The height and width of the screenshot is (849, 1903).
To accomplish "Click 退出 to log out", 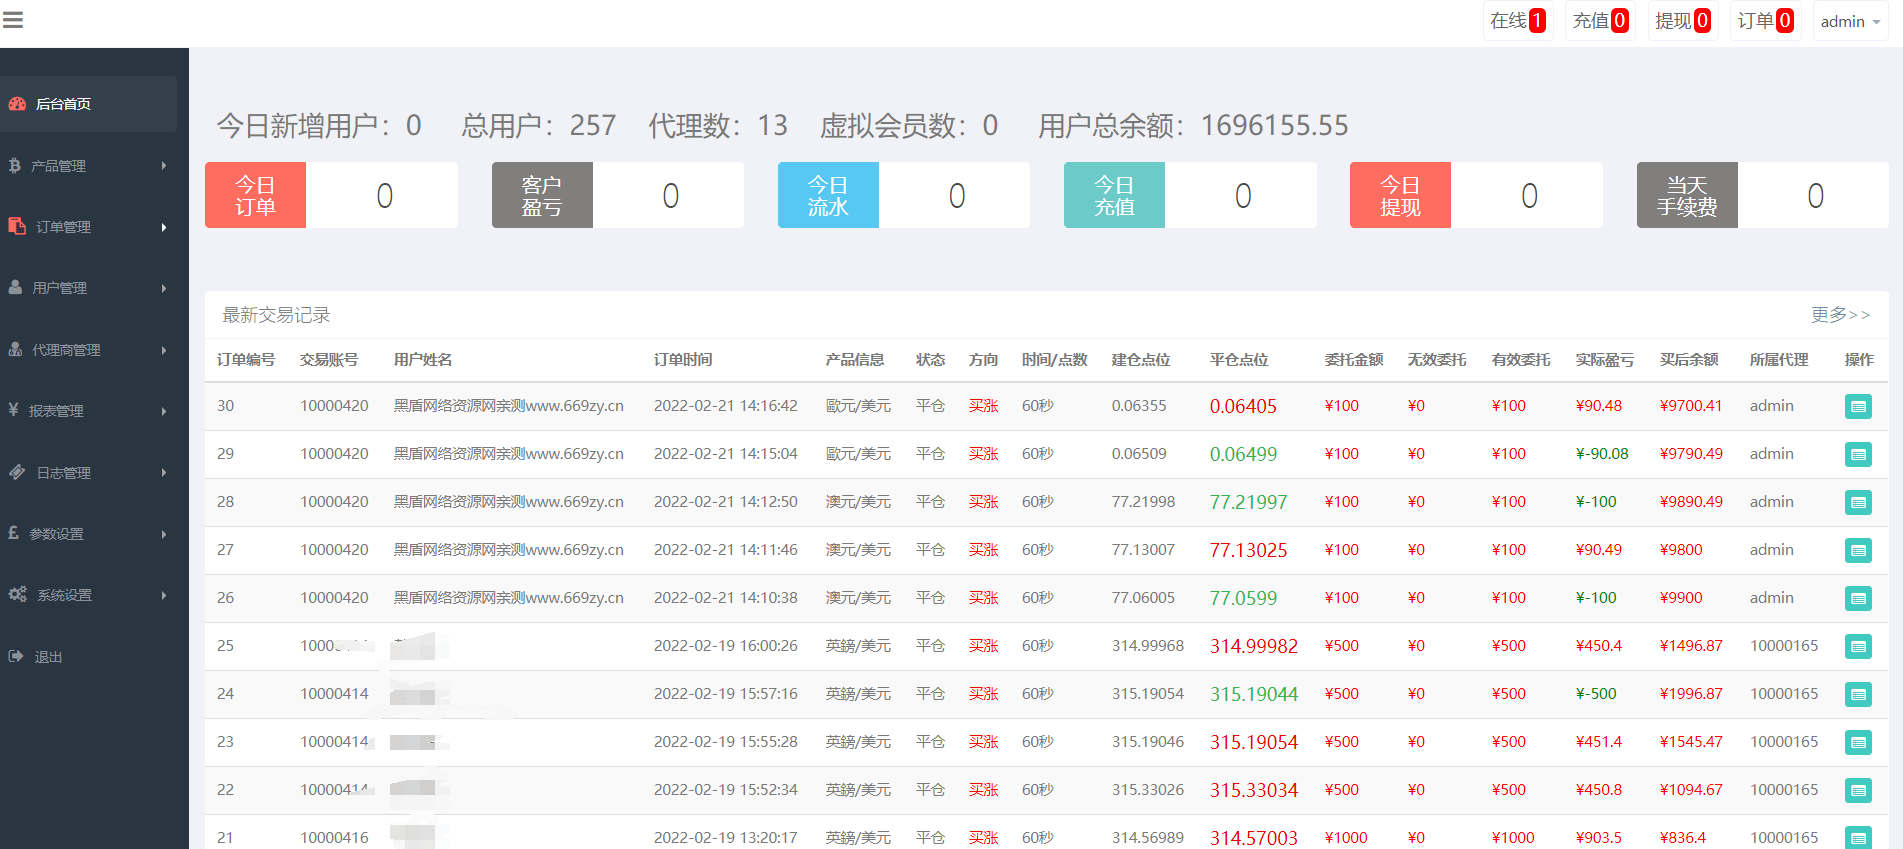I will (x=48, y=657).
